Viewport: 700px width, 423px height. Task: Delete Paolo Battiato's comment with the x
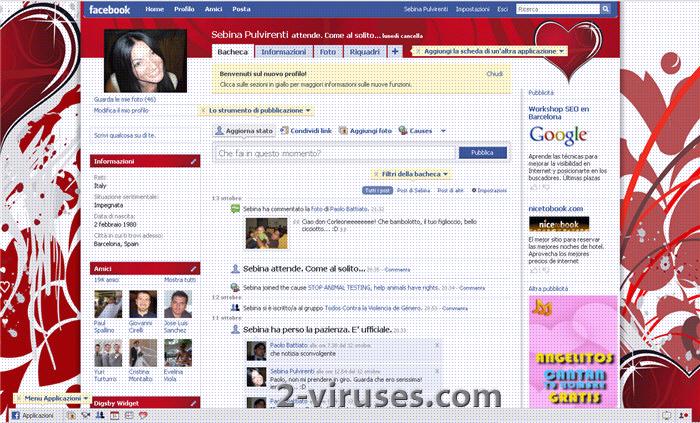click(437, 345)
